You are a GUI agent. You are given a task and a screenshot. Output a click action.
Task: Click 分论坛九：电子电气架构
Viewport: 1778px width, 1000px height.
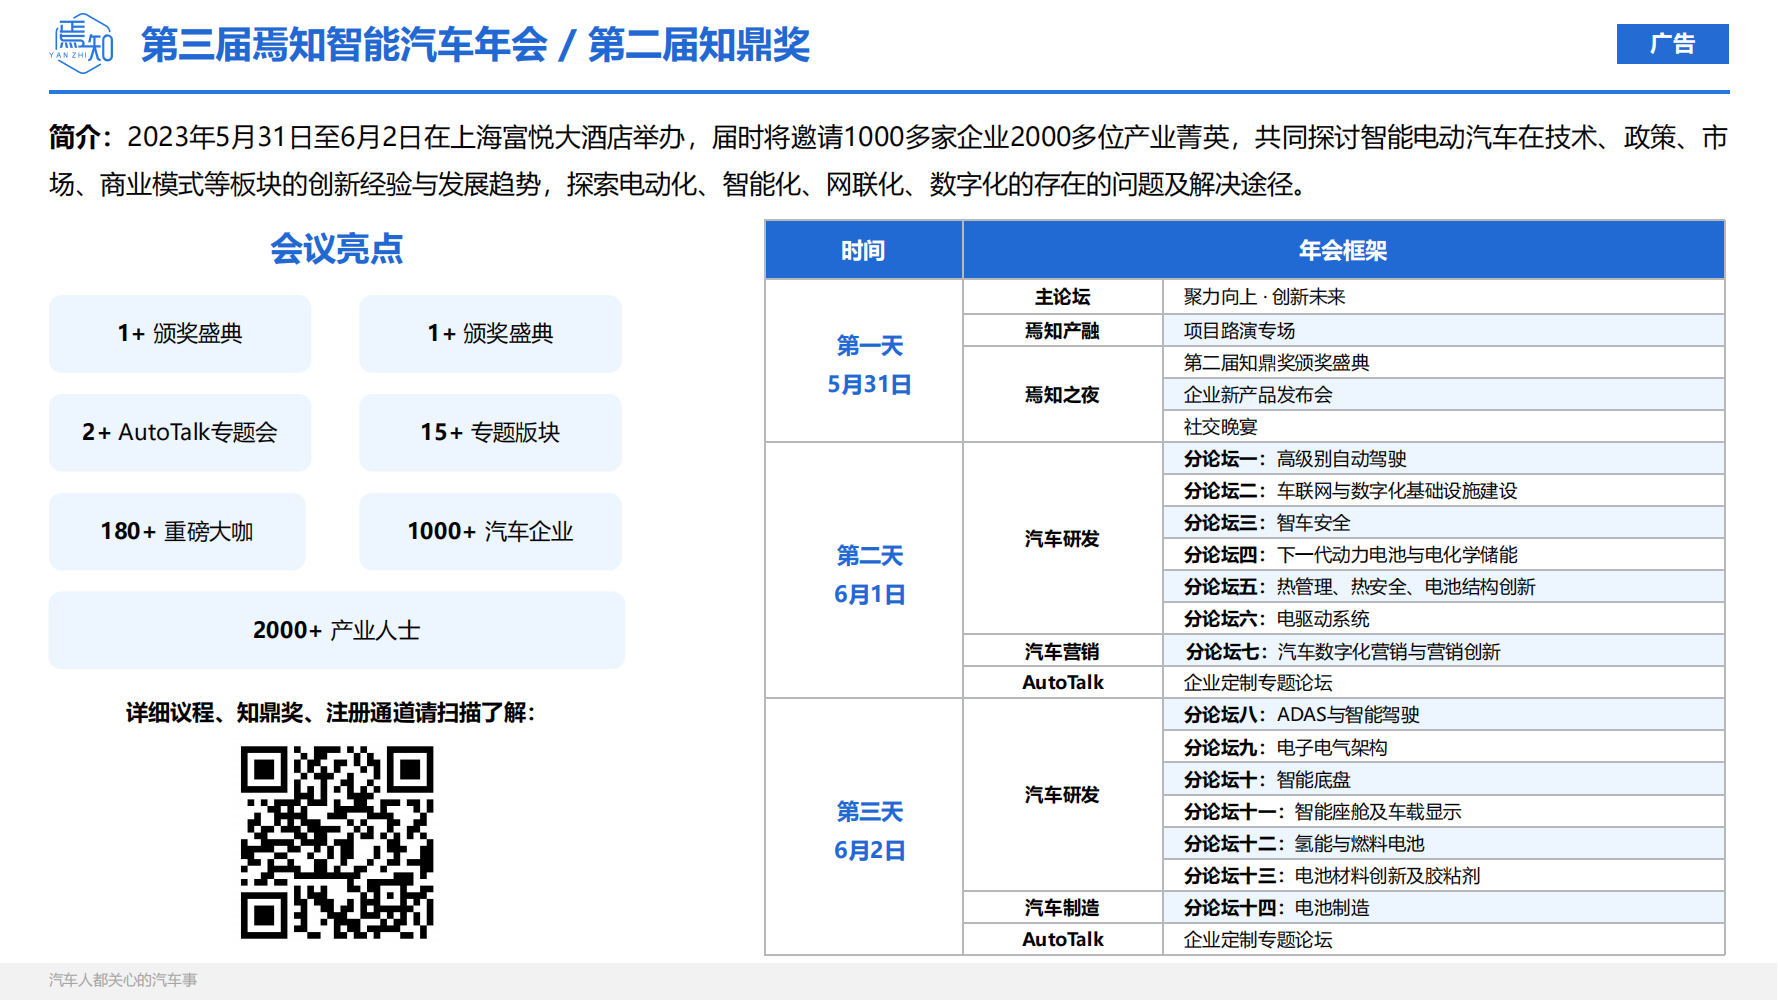(1444, 747)
